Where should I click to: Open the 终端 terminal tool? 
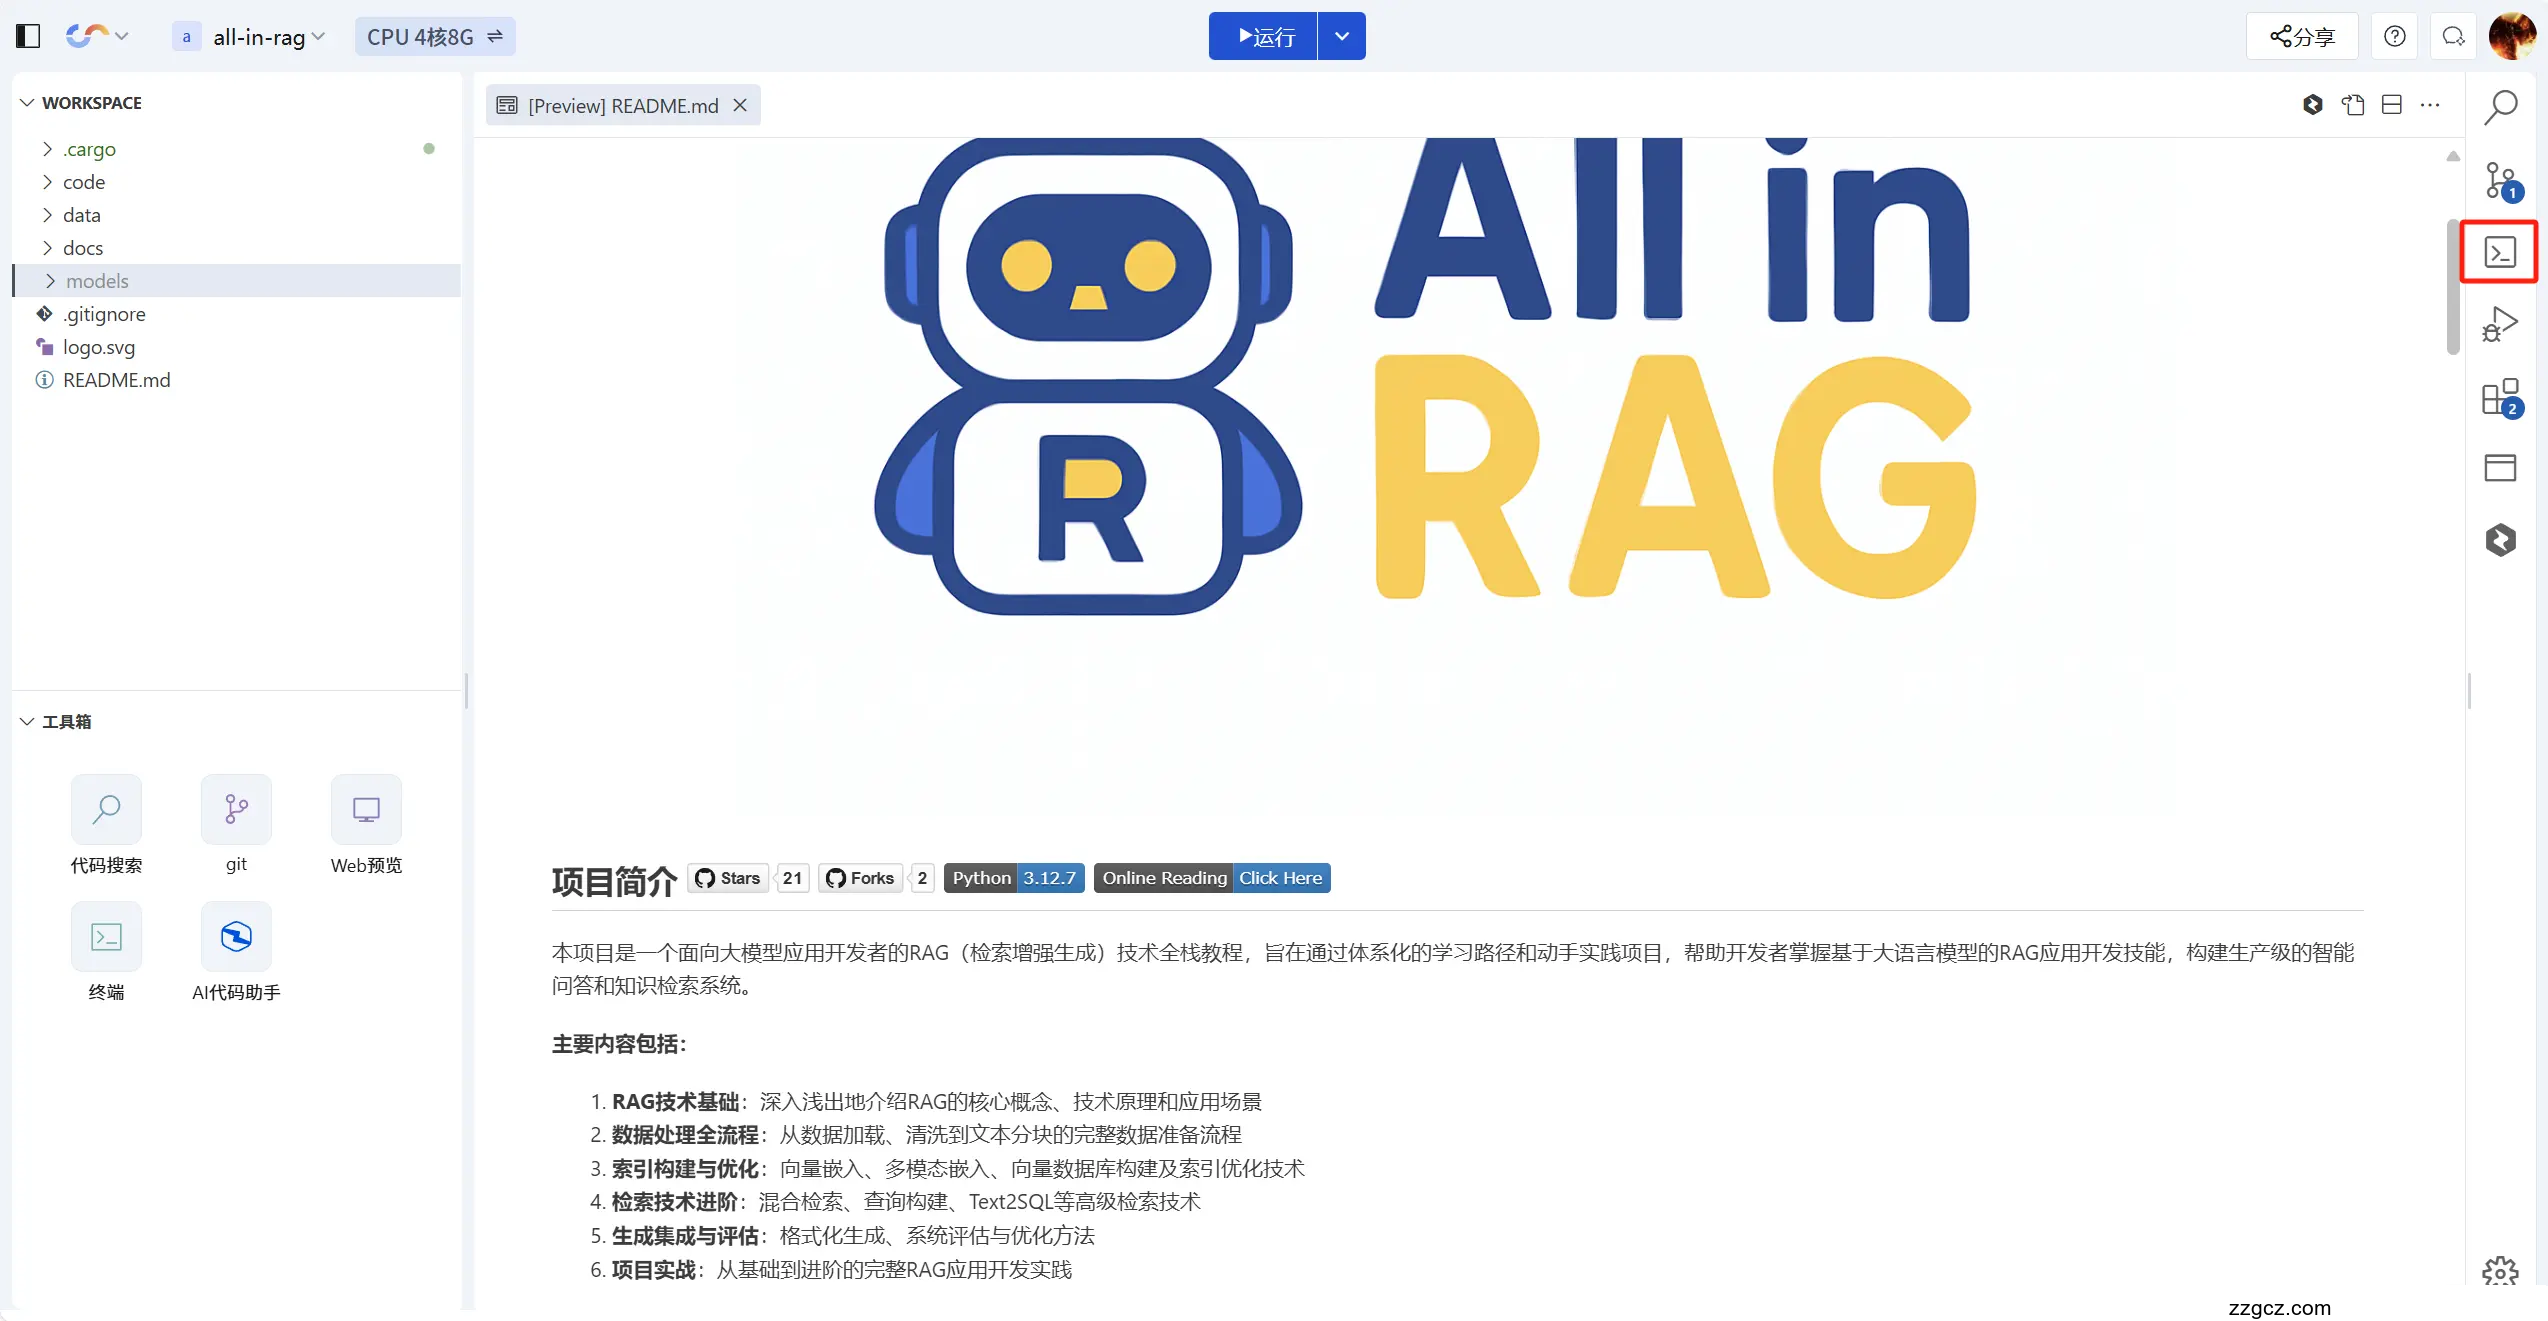pyautogui.click(x=106, y=950)
